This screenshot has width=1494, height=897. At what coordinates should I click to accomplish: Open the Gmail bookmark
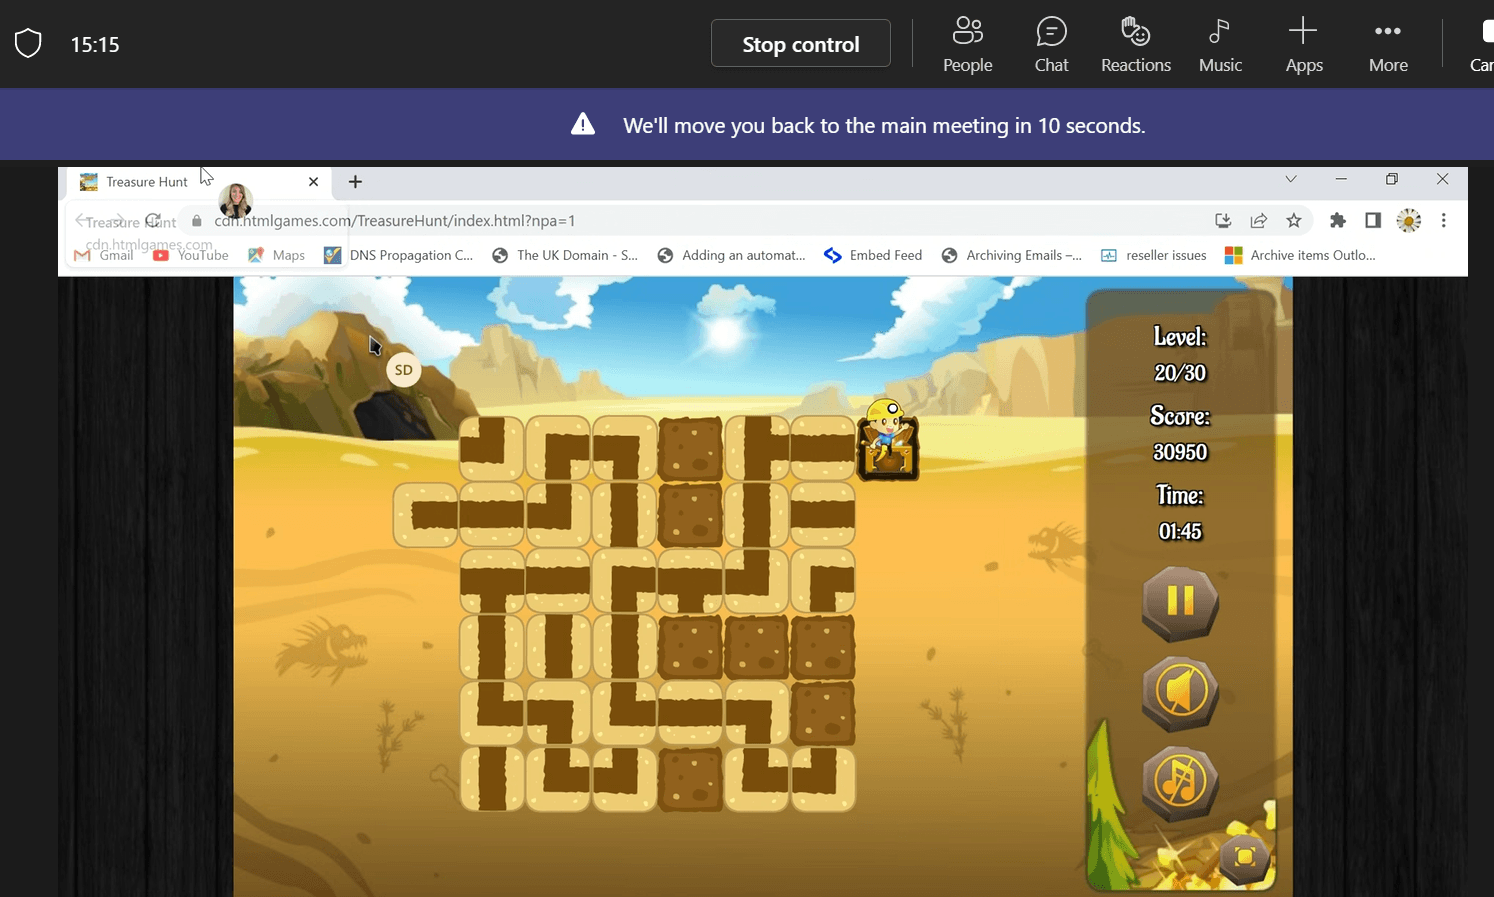point(104,255)
